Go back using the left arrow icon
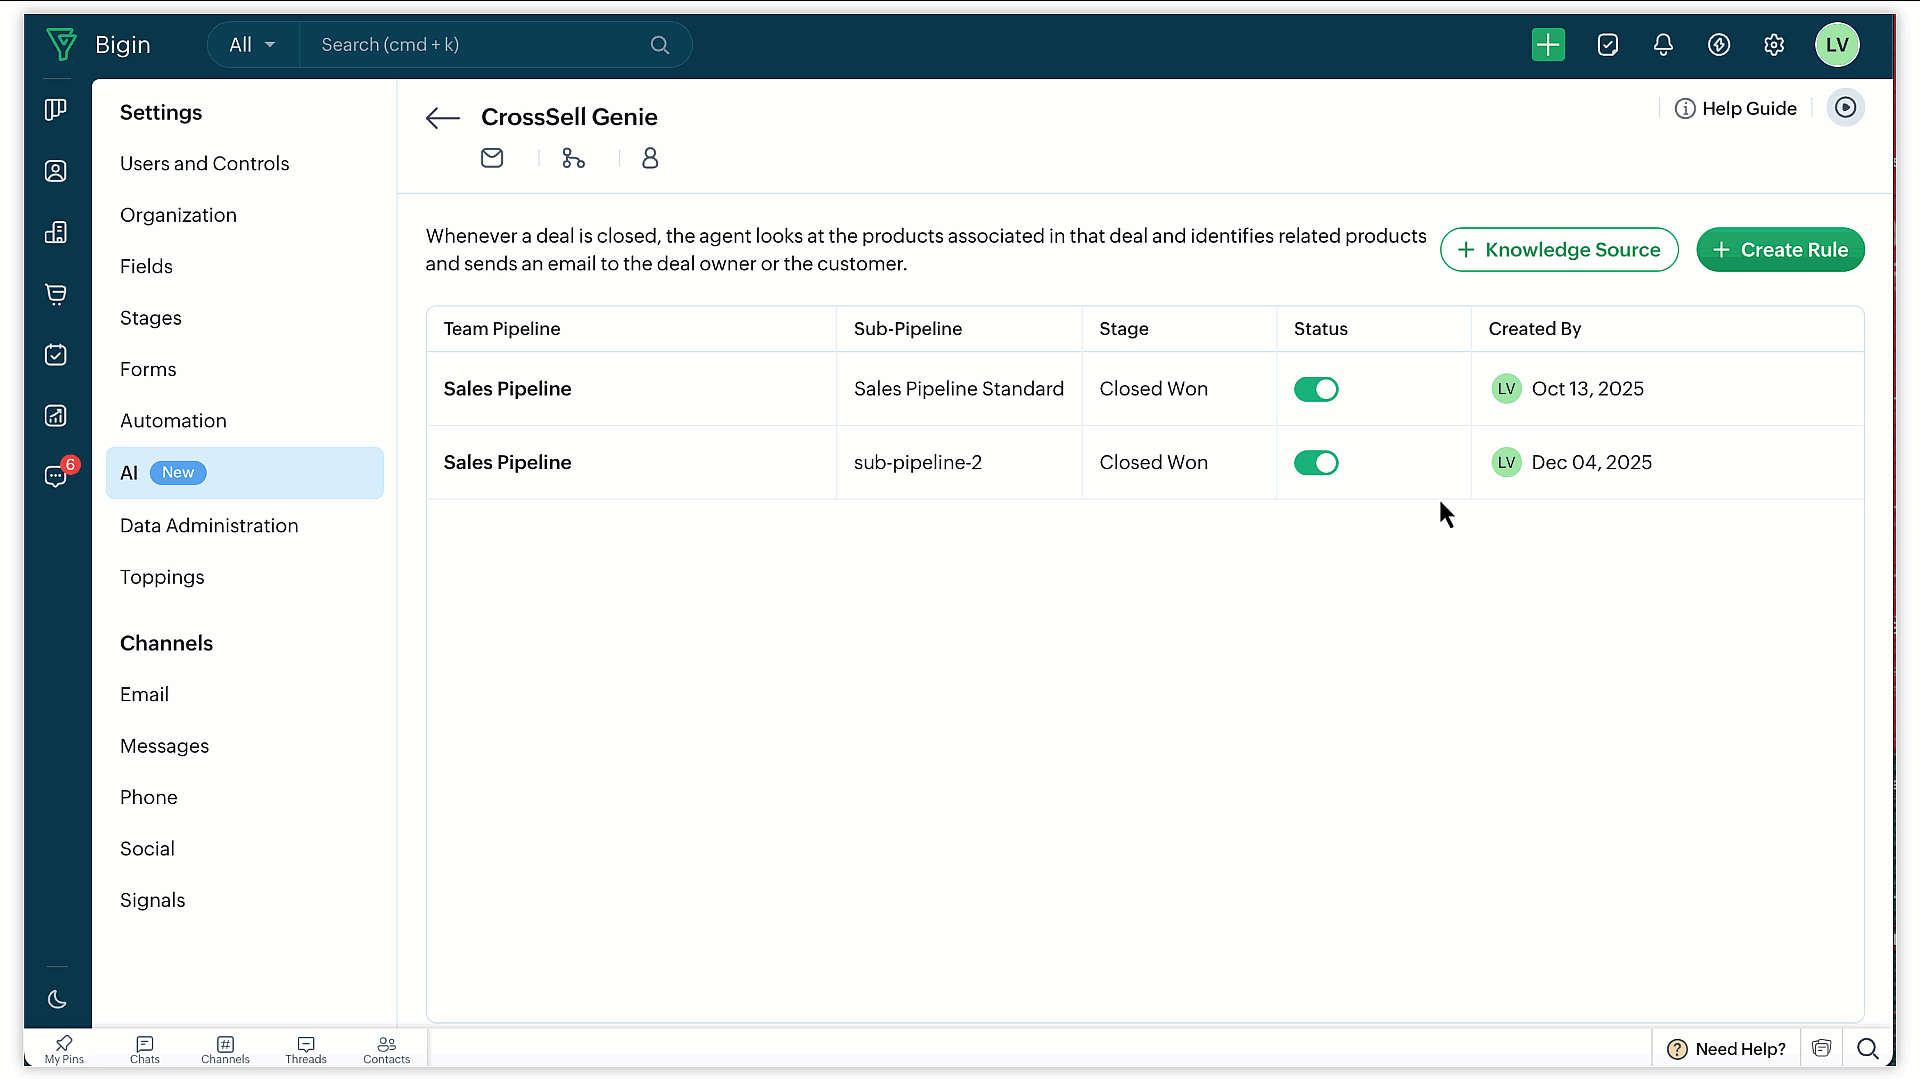The image size is (1920, 1079). [x=442, y=118]
